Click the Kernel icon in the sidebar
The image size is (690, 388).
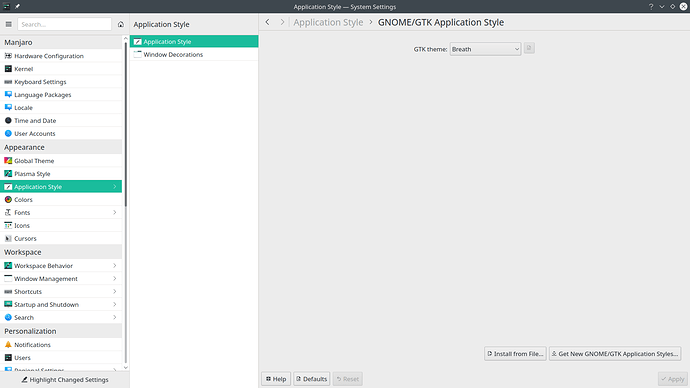pos(8,69)
